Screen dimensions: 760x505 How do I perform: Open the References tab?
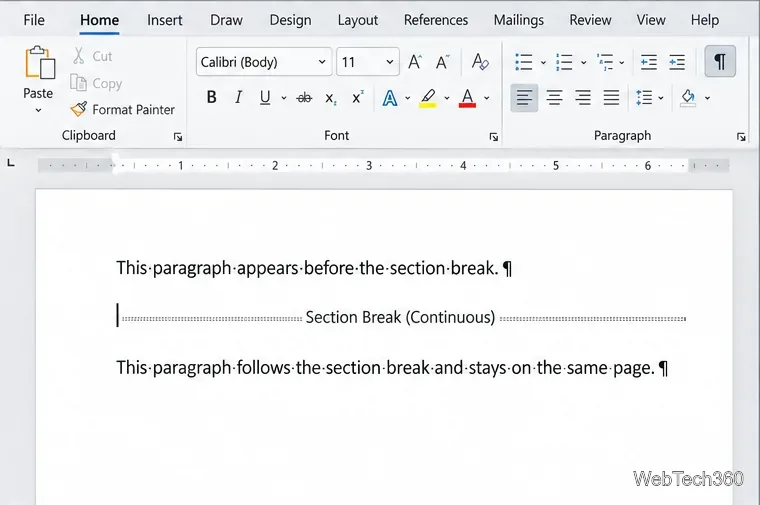pos(436,20)
